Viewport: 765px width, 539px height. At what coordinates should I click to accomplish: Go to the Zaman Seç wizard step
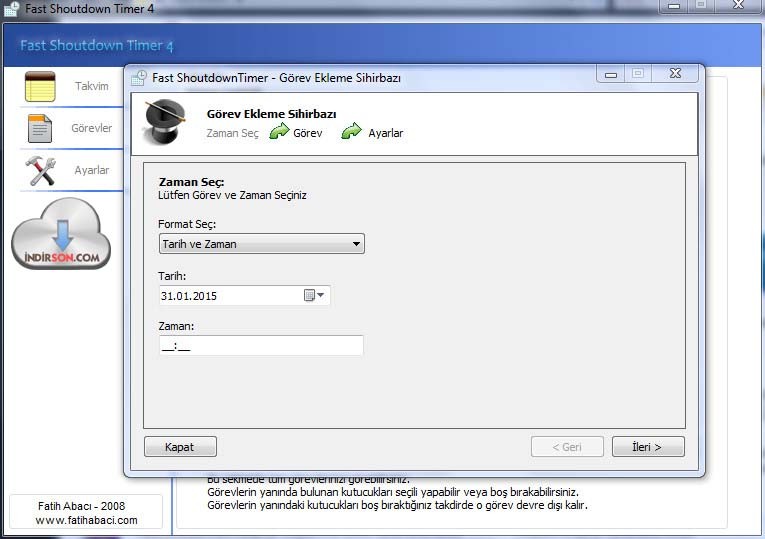coord(232,133)
